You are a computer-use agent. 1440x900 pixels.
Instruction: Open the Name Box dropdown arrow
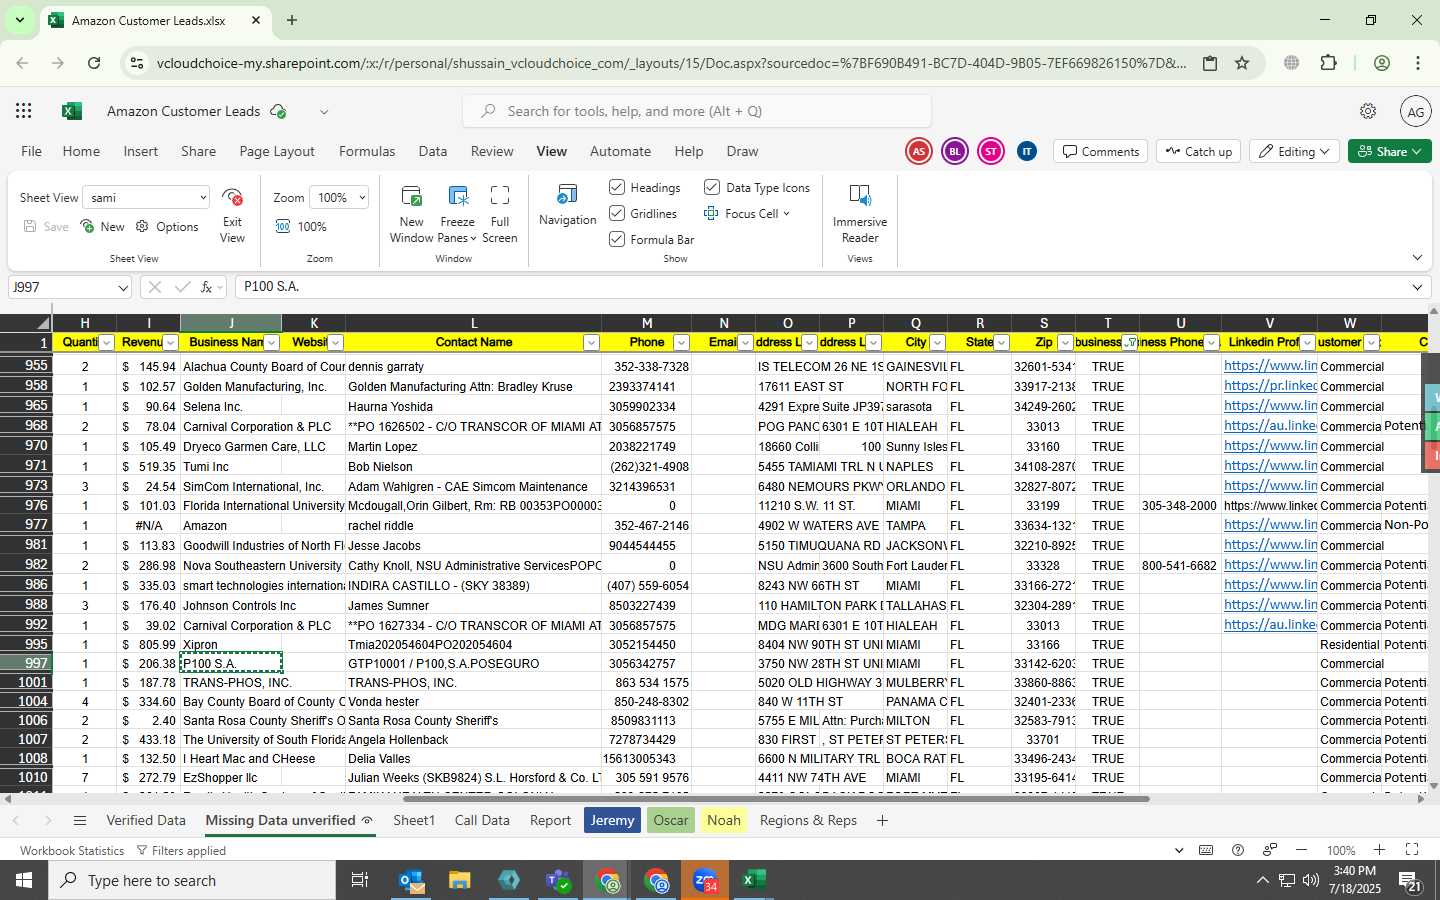tap(123, 288)
